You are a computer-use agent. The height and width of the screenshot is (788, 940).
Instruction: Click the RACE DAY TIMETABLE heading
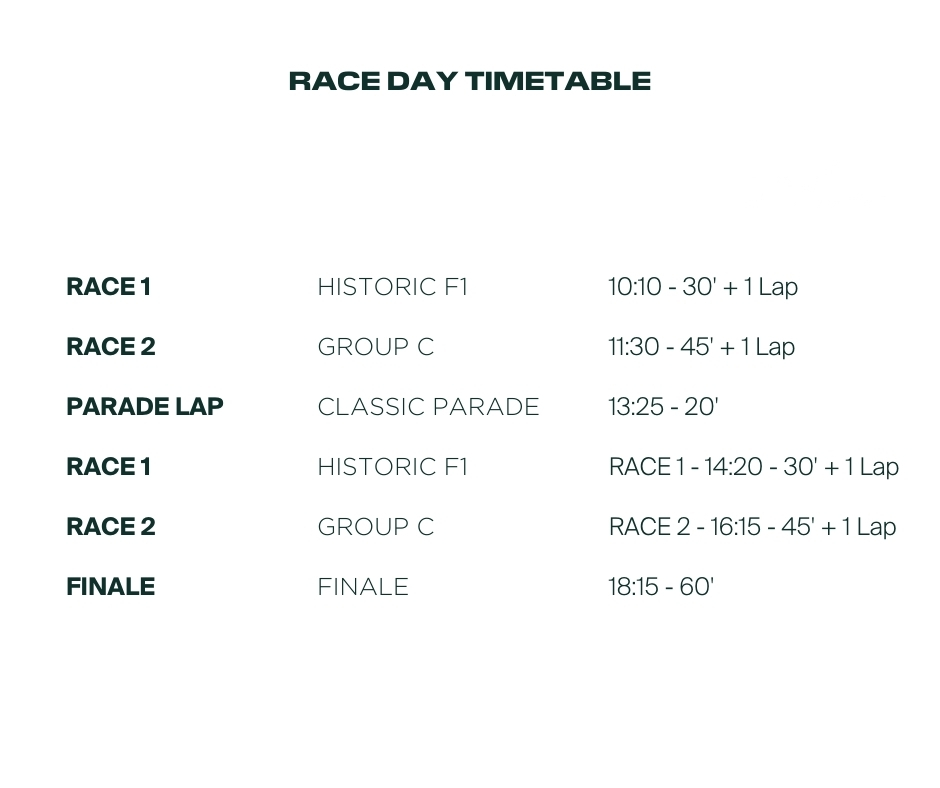[470, 81]
